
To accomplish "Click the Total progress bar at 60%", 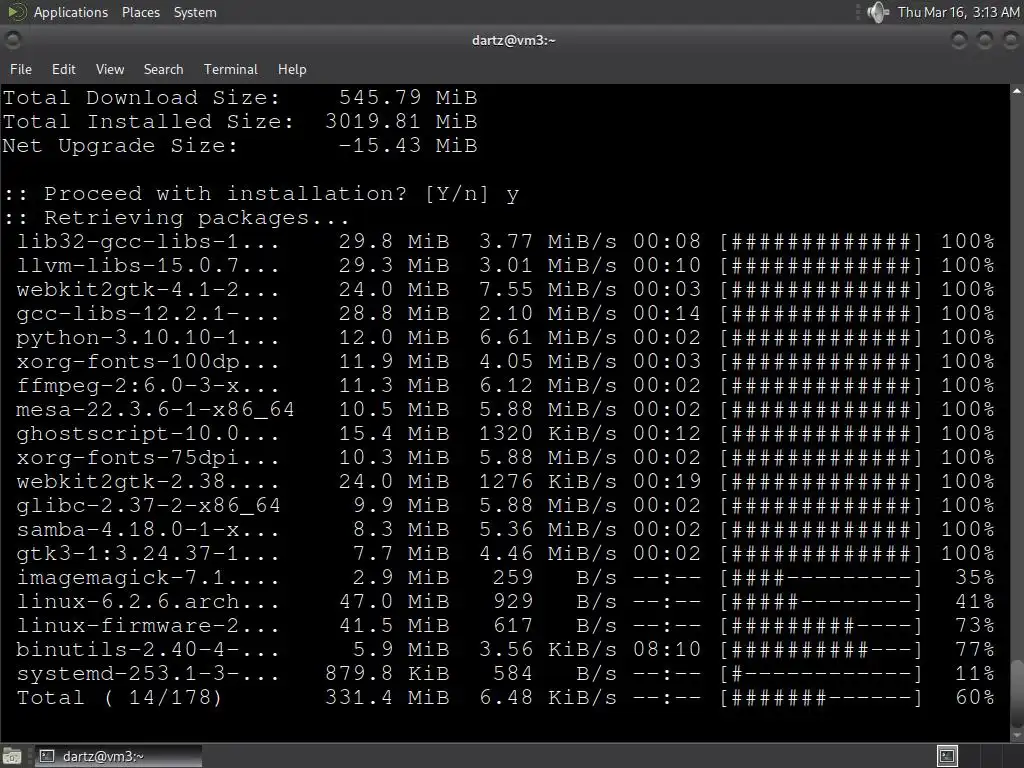I will [821, 698].
